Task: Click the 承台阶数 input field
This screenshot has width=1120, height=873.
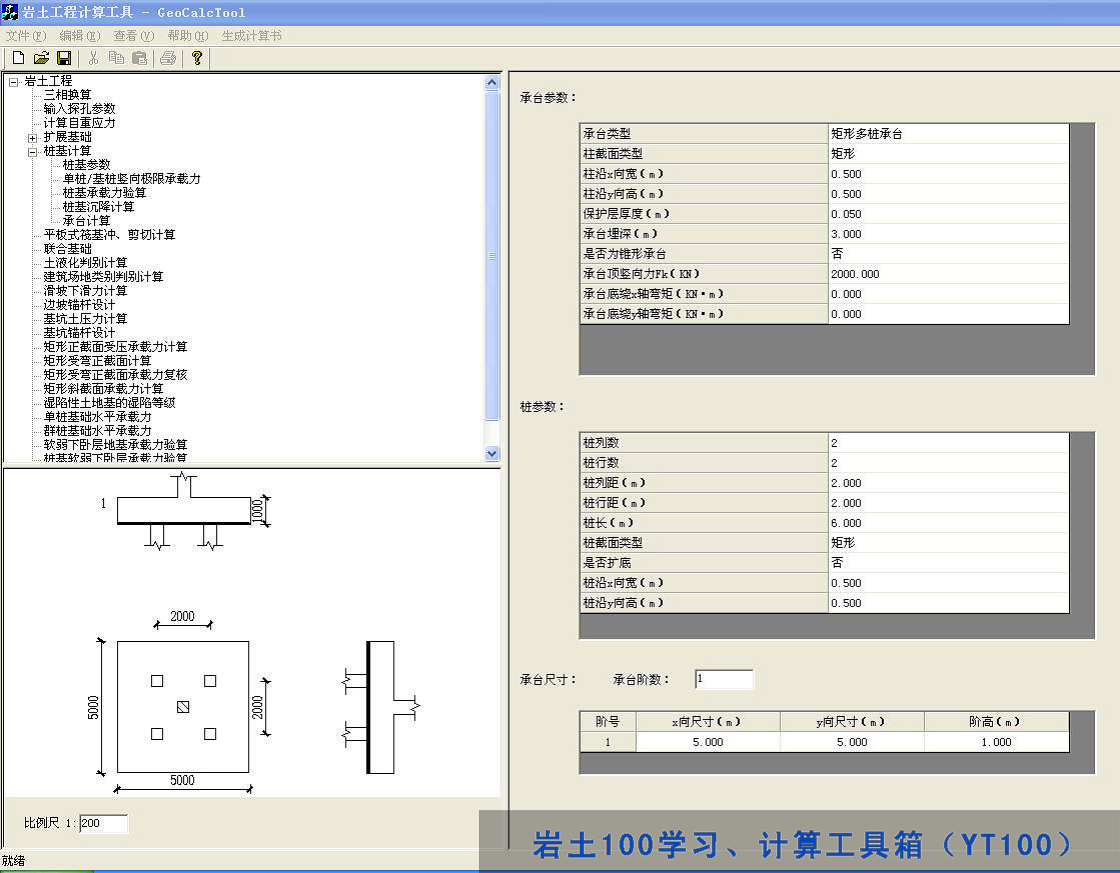Action: [x=724, y=679]
